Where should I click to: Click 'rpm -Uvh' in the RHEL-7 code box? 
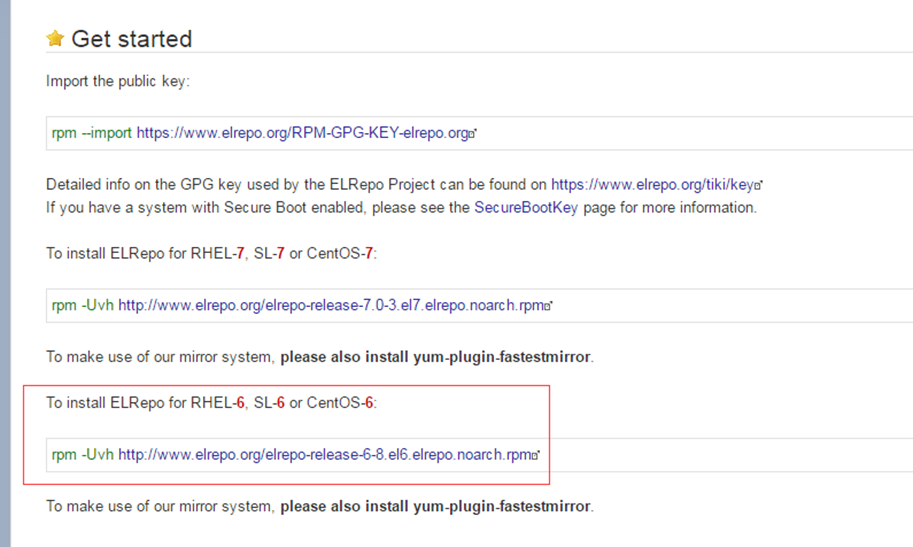tap(83, 305)
